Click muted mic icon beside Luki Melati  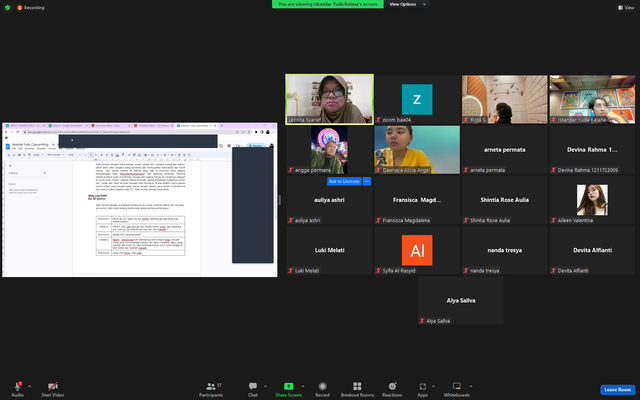291,271
